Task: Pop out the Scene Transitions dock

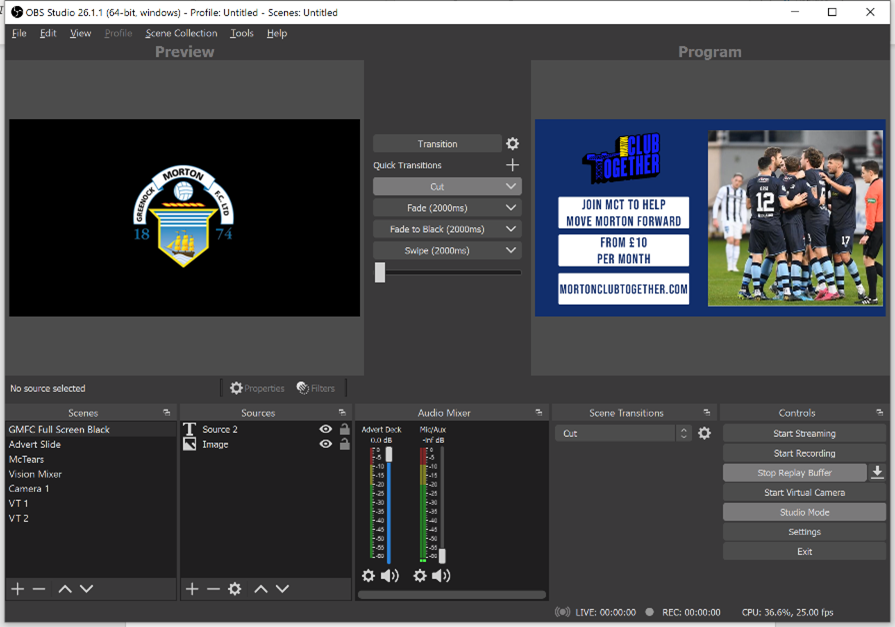Action: coord(707,412)
